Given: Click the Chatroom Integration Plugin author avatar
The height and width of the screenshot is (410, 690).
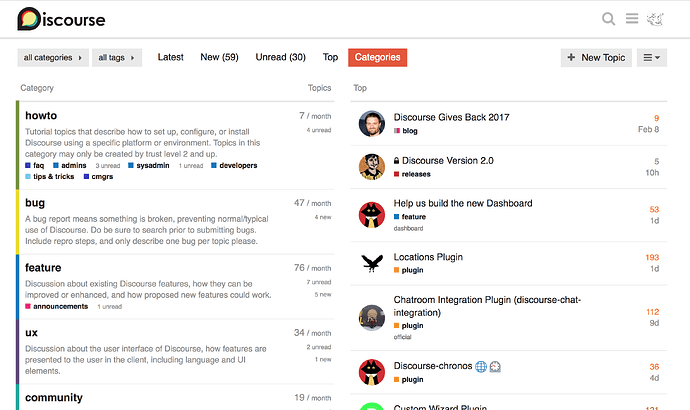Looking at the screenshot, I should (372, 317).
